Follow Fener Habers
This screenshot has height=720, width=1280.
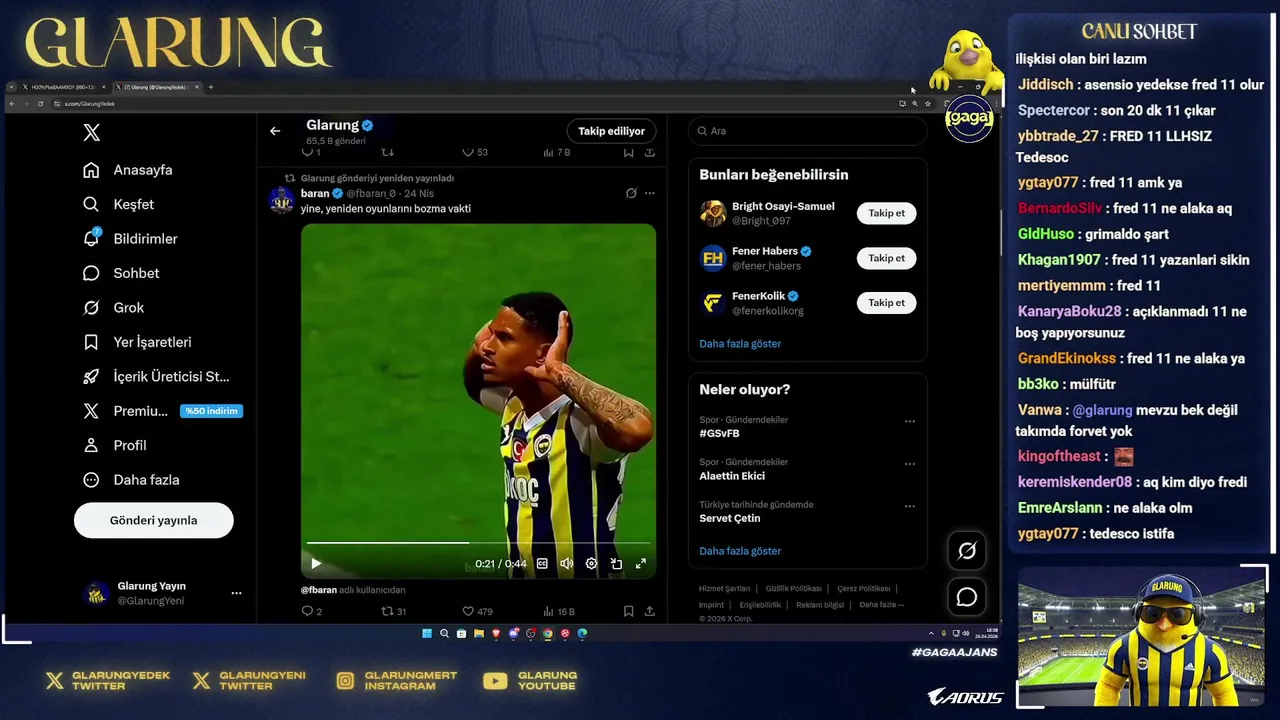[886, 258]
